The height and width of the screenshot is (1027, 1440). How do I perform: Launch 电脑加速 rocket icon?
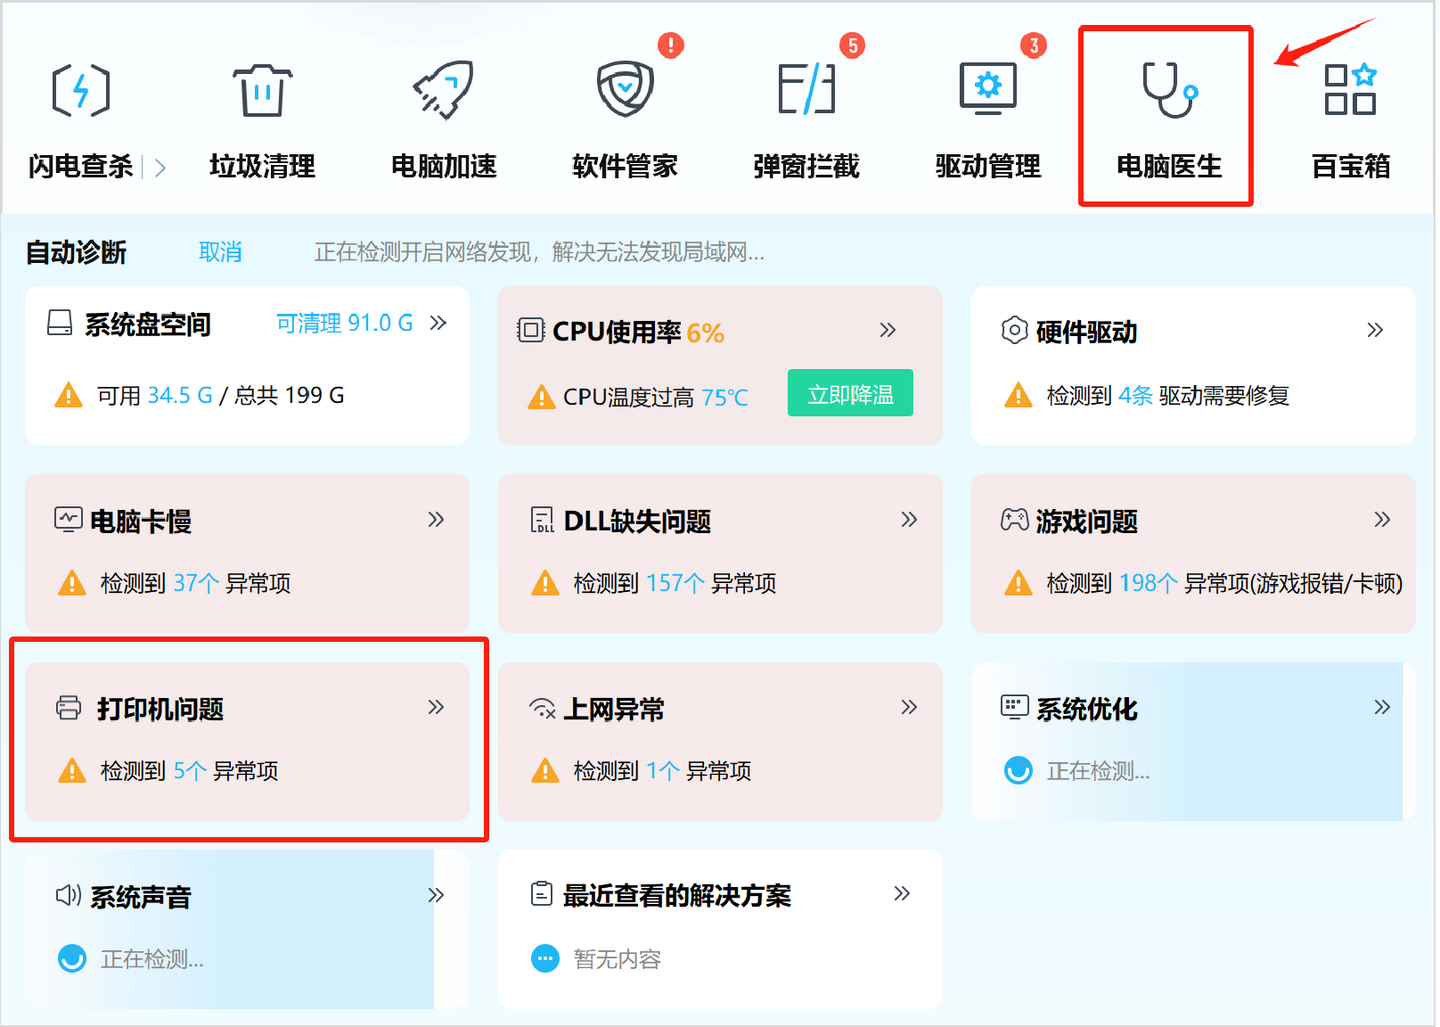coord(444,90)
